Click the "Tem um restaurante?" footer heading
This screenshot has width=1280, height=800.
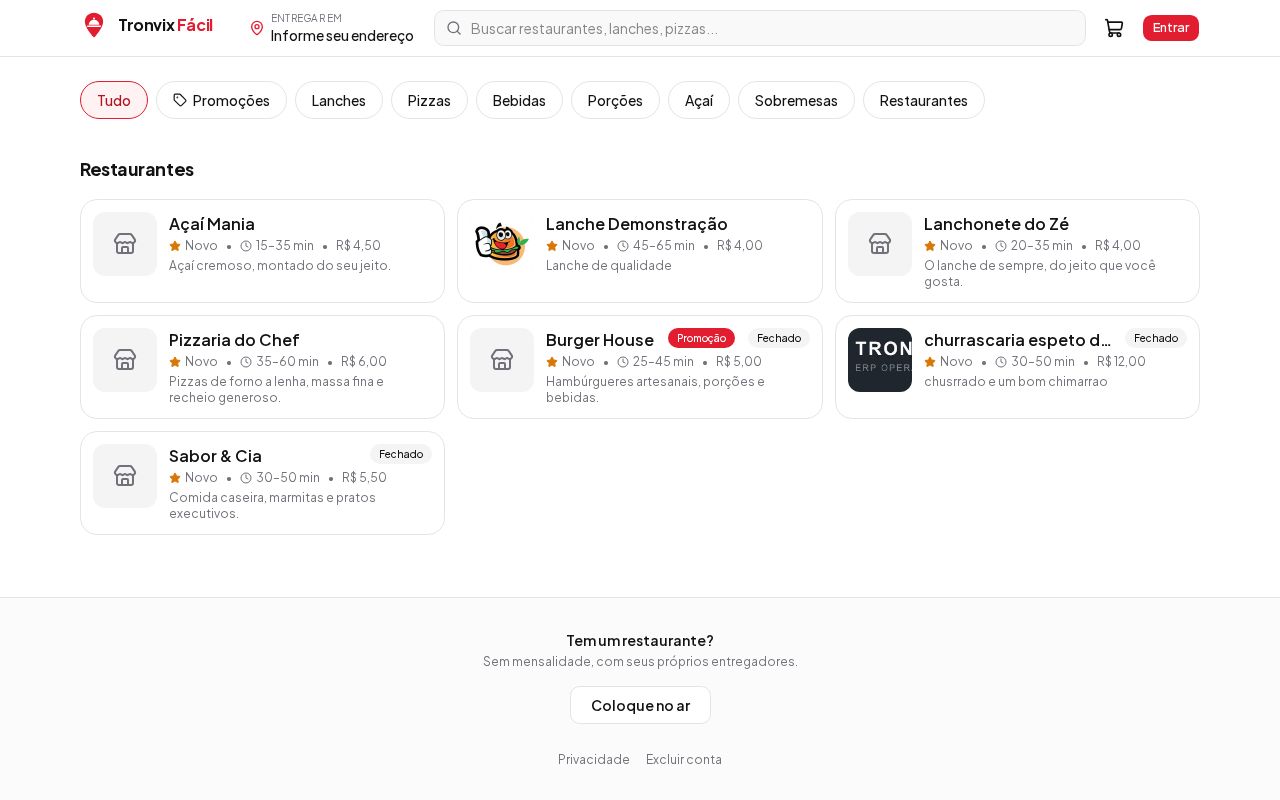pyautogui.click(x=640, y=641)
